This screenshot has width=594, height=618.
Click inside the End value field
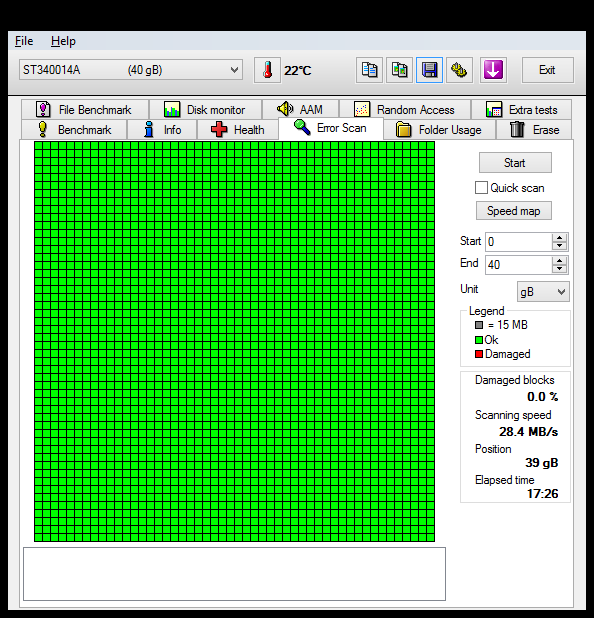[518, 264]
